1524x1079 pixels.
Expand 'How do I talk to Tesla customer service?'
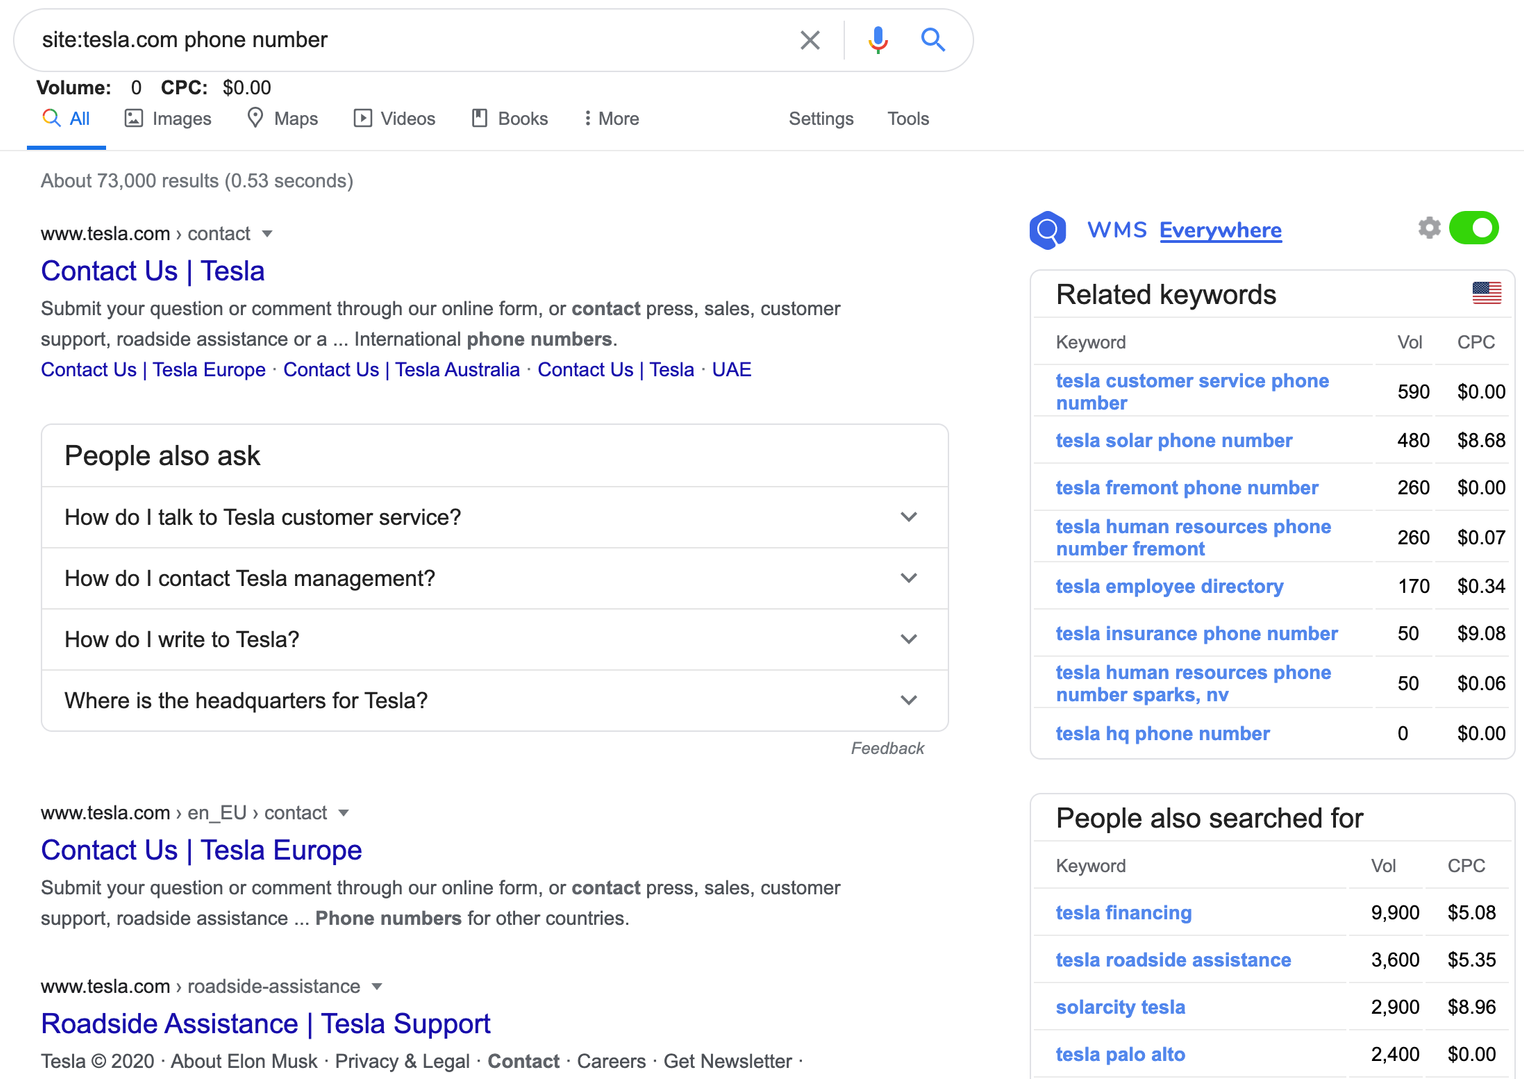pyautogui.click(x=494, y=517)
